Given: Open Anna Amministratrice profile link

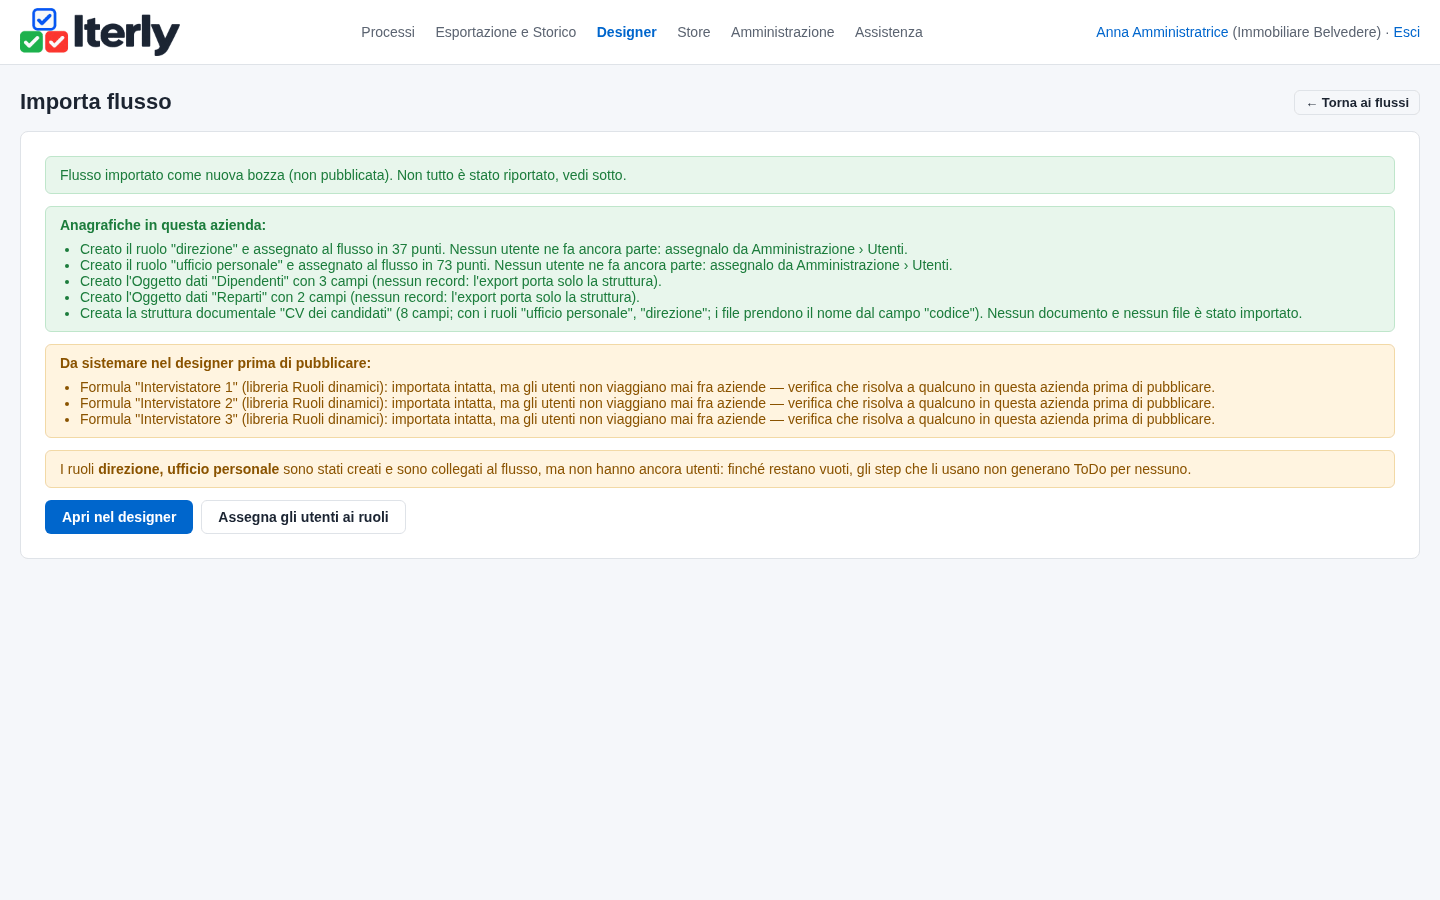Looking at the screenshot, I should tap(1162, 32).
